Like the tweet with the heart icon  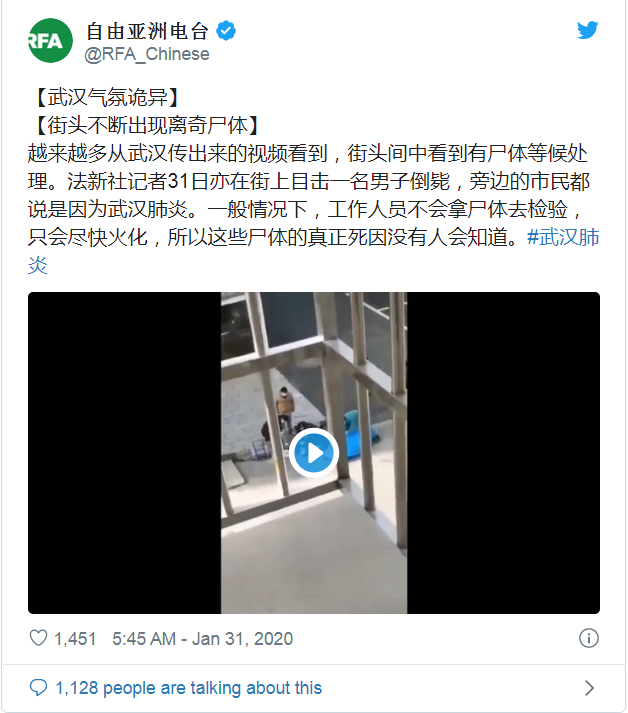[38, 638]
